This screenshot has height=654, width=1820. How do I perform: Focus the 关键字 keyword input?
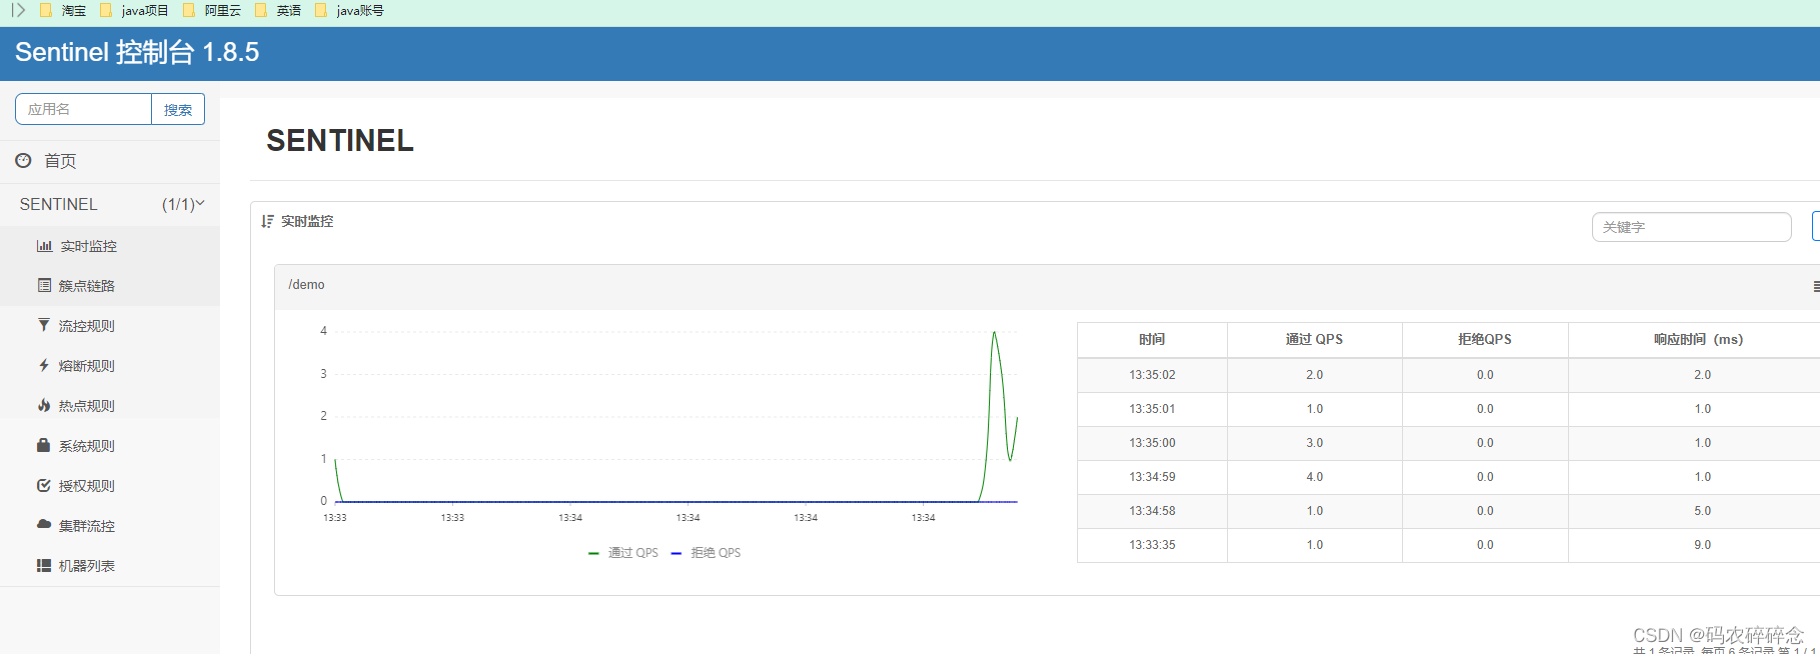1691,227
